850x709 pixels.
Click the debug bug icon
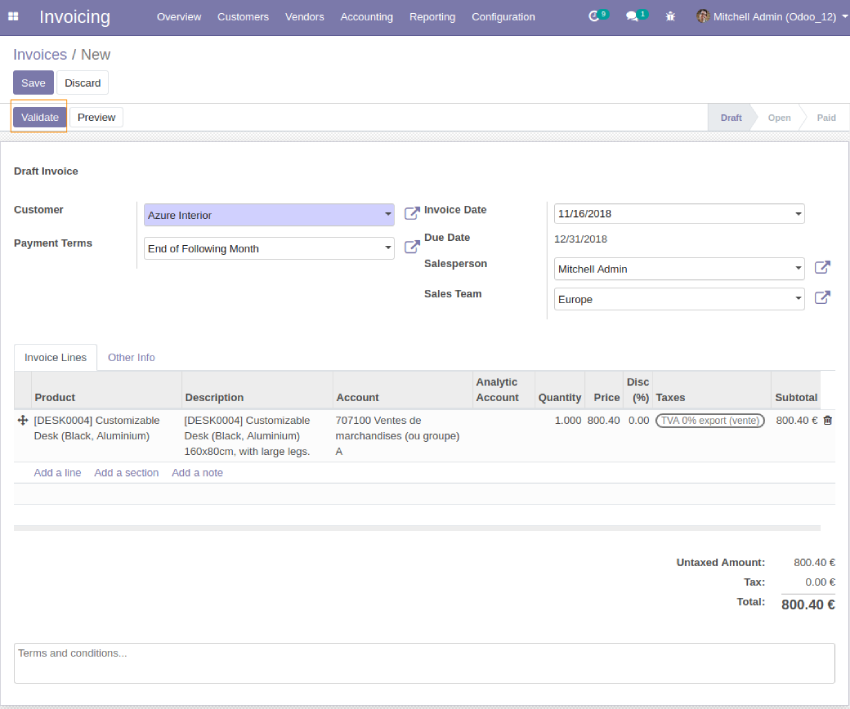pyautogui.click(x=670, y=17)
